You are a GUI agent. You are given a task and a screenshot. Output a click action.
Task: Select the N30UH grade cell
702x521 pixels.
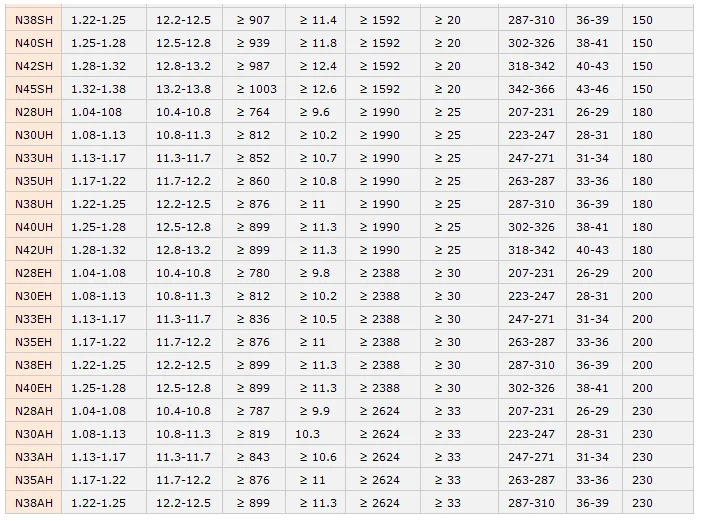pyautogui.click(x=34, y=135)
